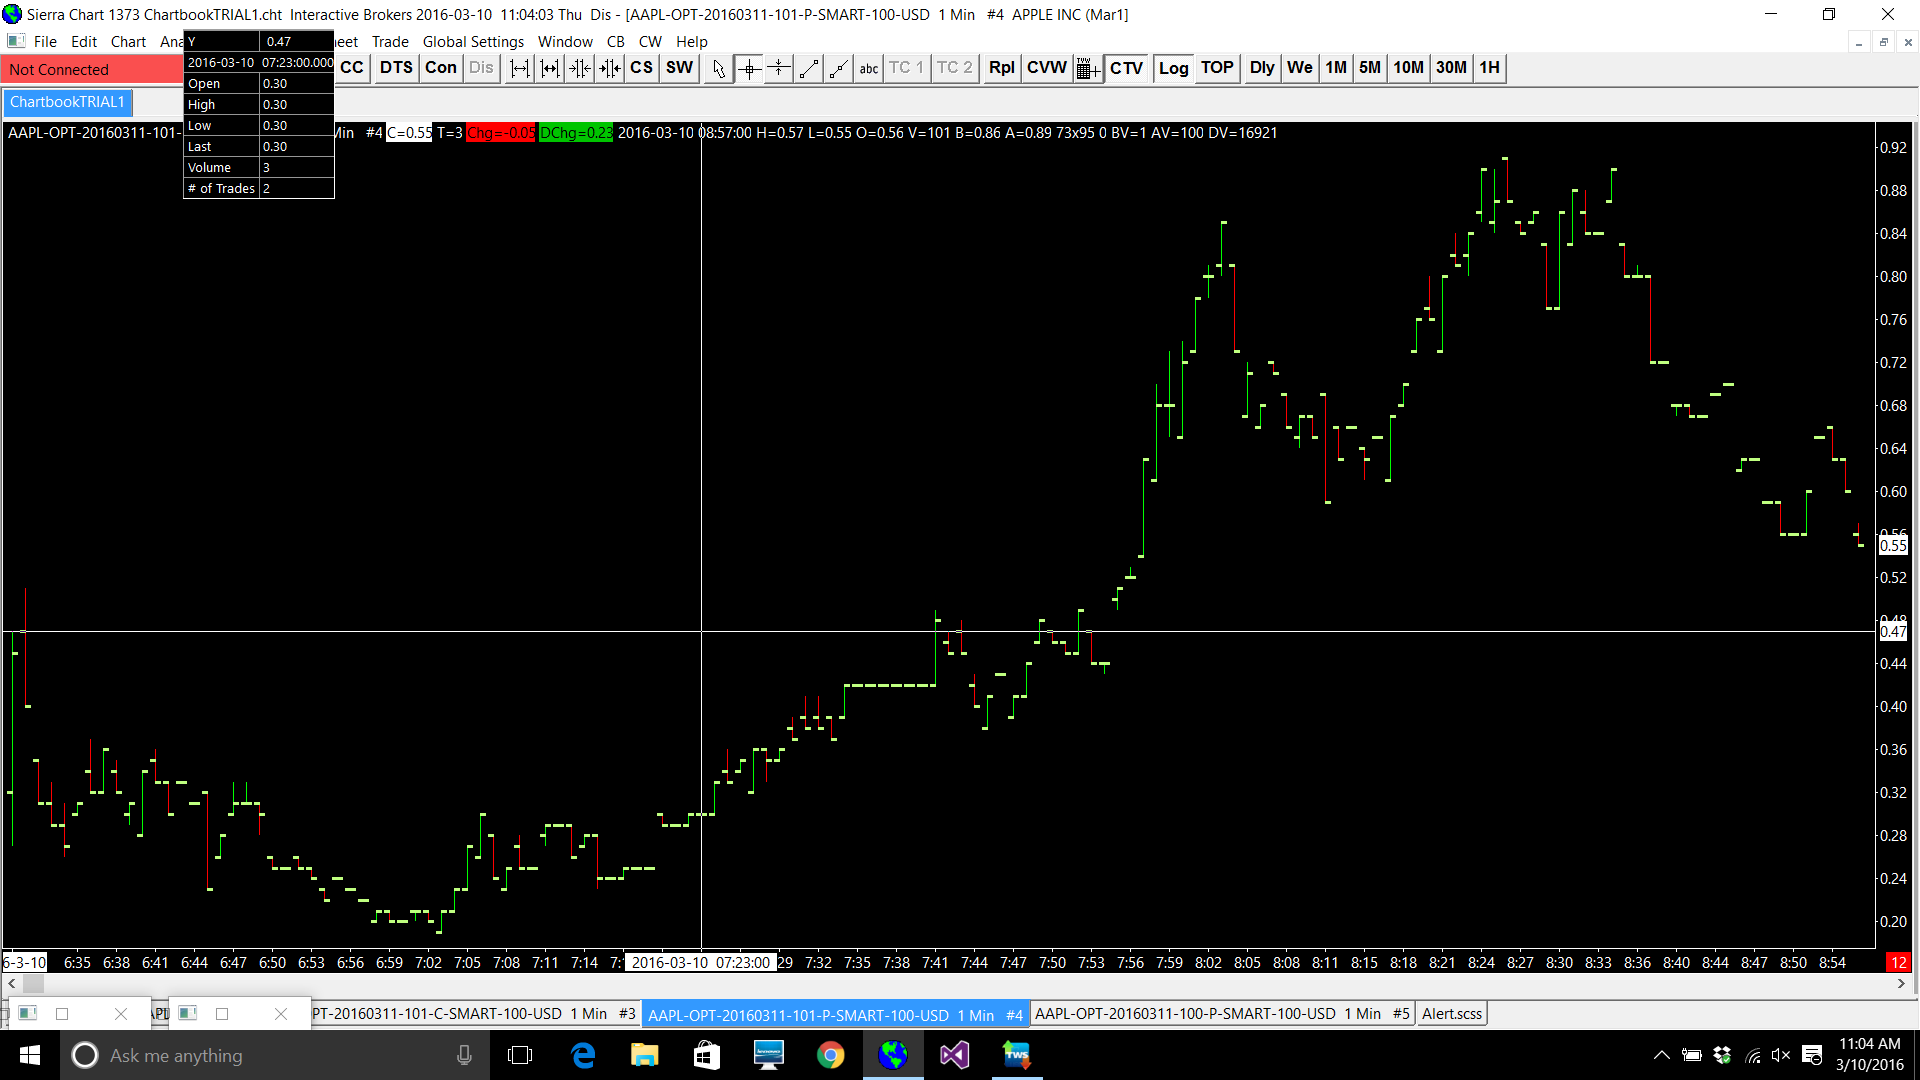The image size is (1920, 1080).
Task: Open the File menu
Action: point(45,42)
